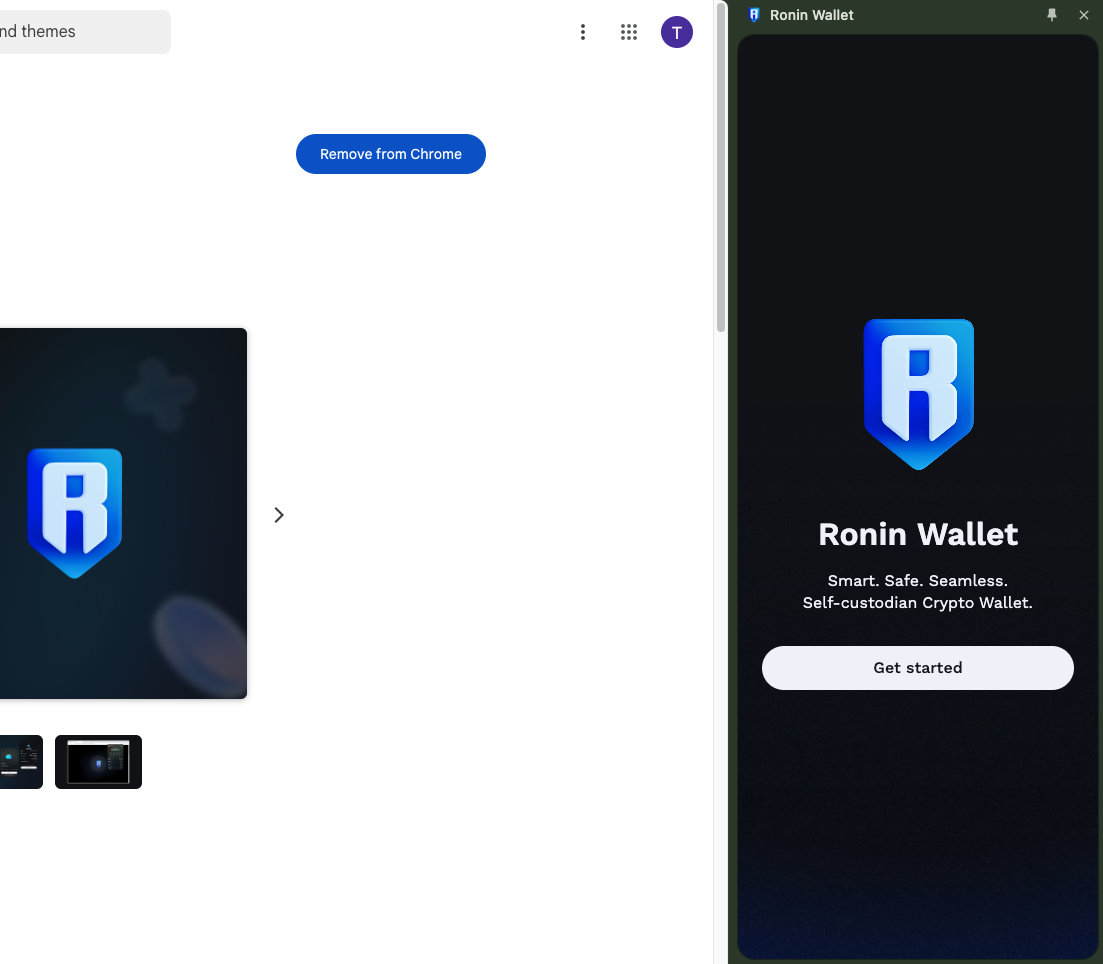
Task: Close the Ronin Wallet side panel
Action: (x=1084, y=15)
